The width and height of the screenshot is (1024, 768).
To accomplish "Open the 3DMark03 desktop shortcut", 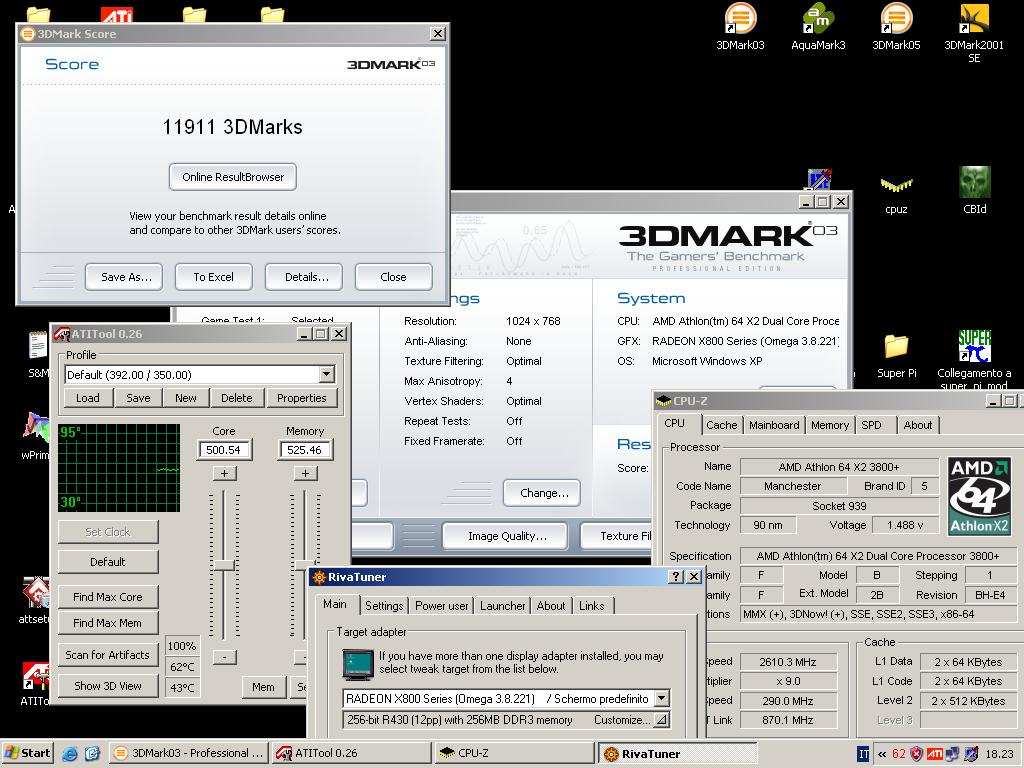I will coord(740,26).
